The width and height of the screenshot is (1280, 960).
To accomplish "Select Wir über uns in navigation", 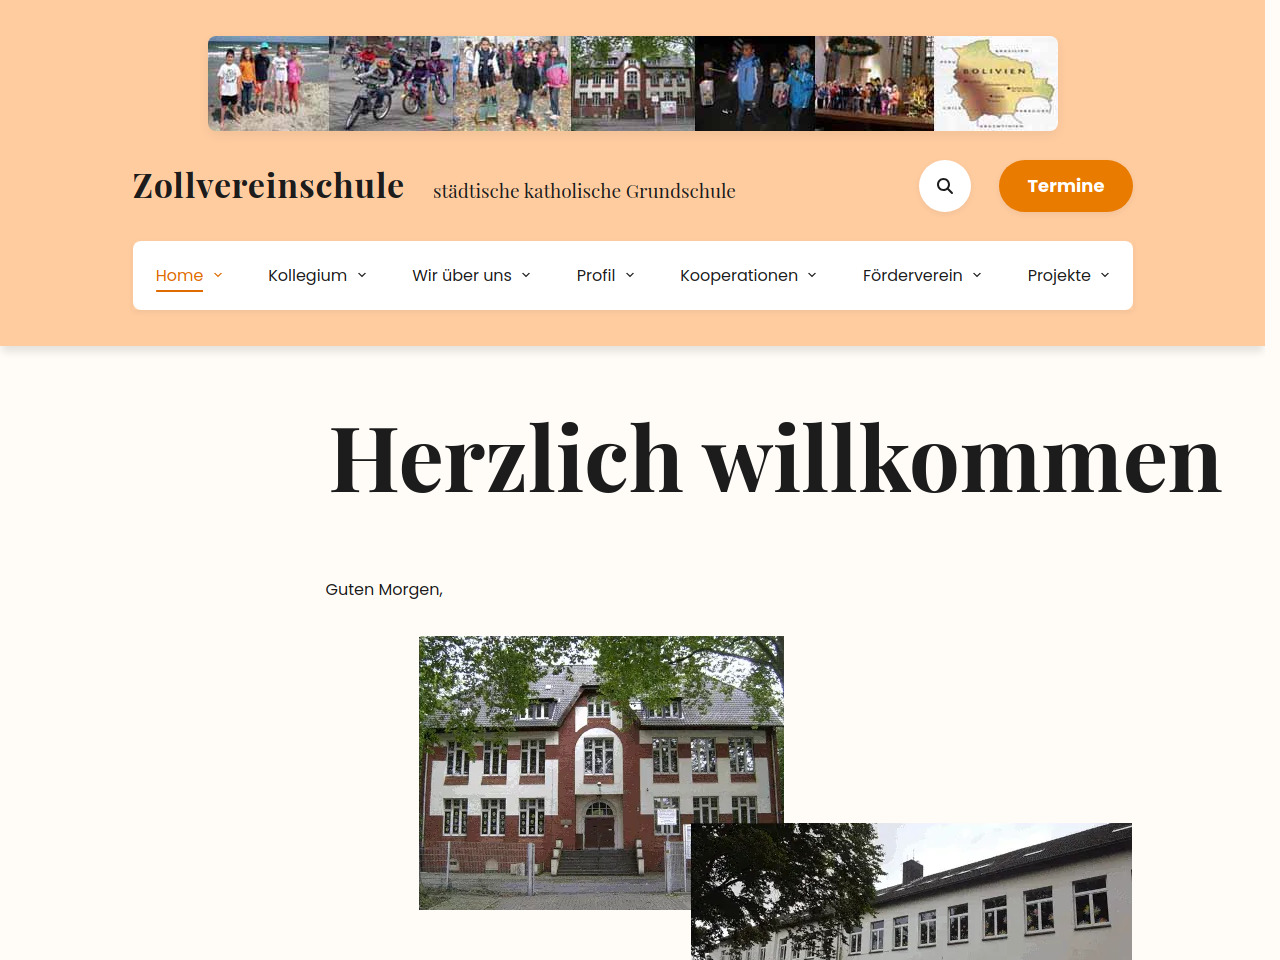I will click(x=461, y=275).
